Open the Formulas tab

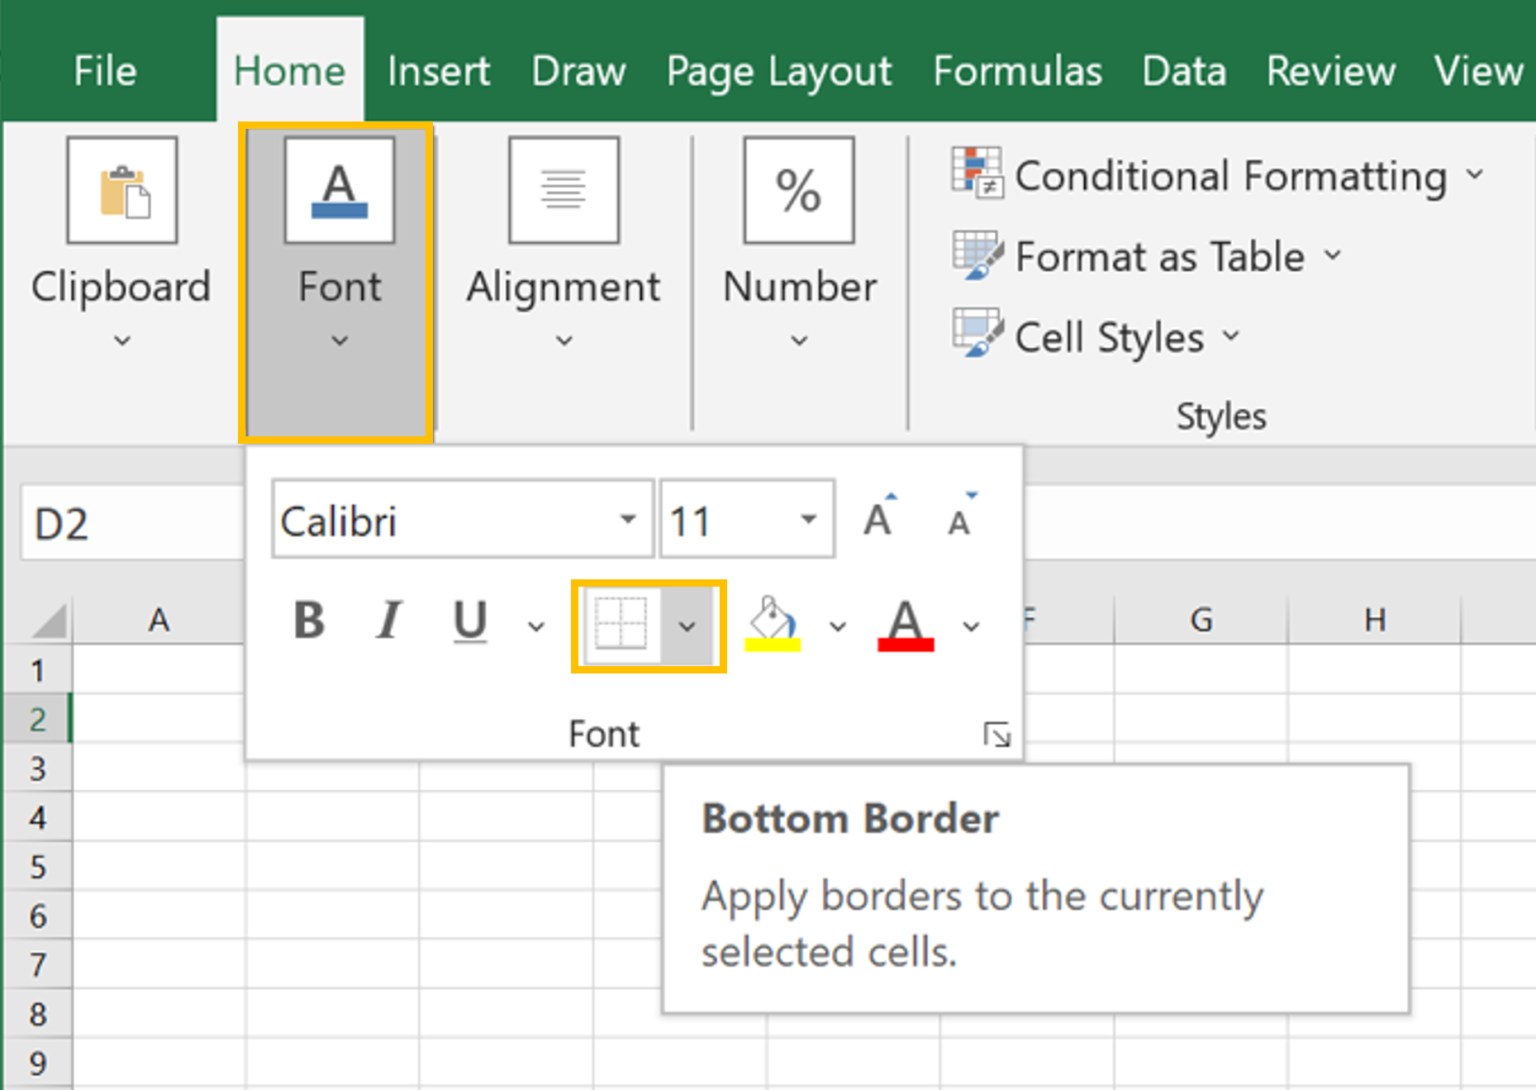1017,71
